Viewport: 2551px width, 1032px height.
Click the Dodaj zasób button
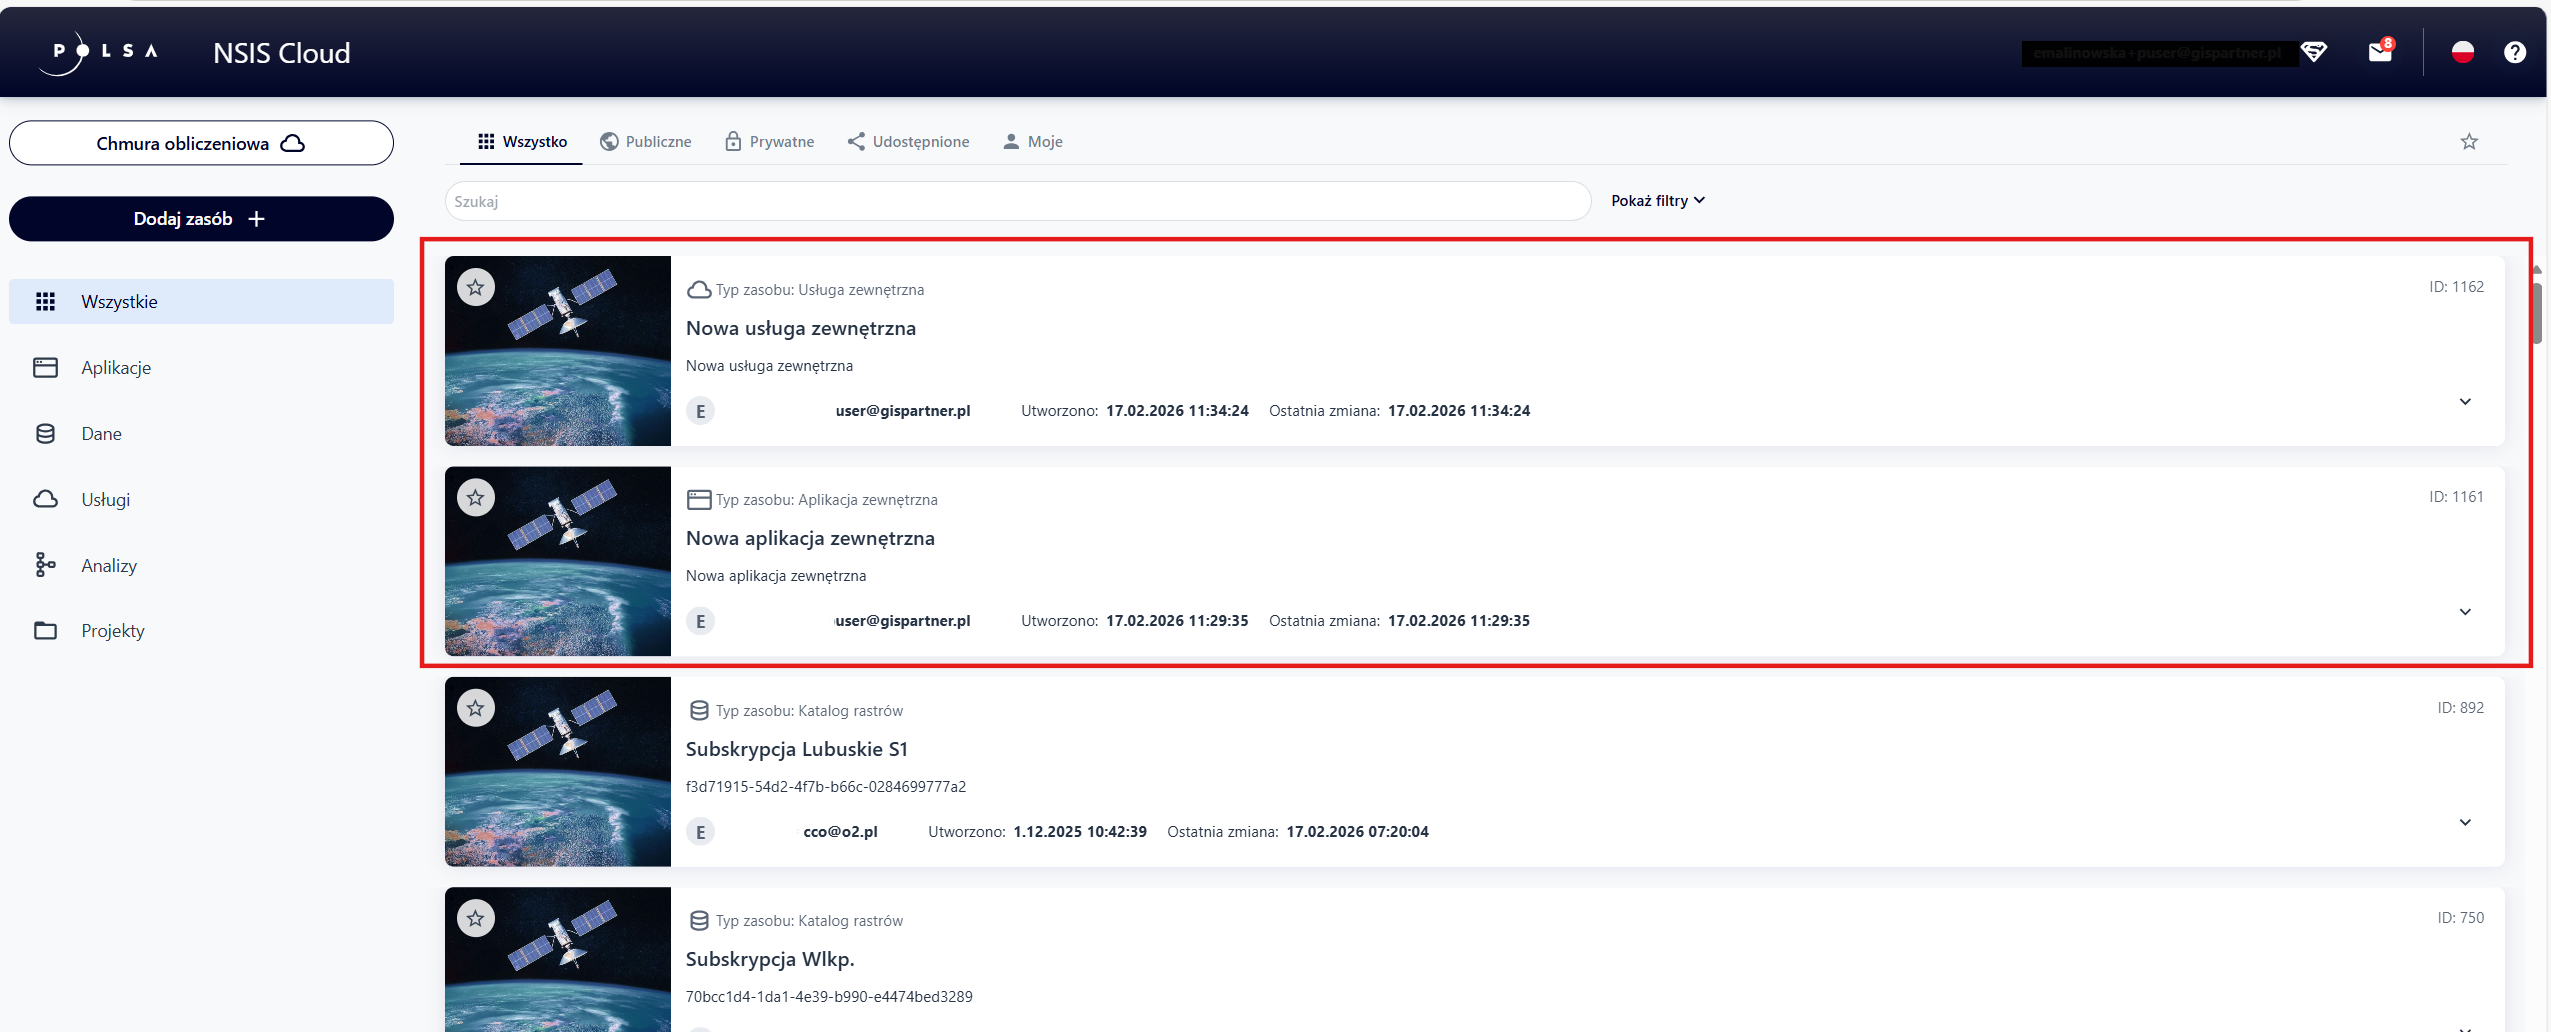[x=201, y=219]
